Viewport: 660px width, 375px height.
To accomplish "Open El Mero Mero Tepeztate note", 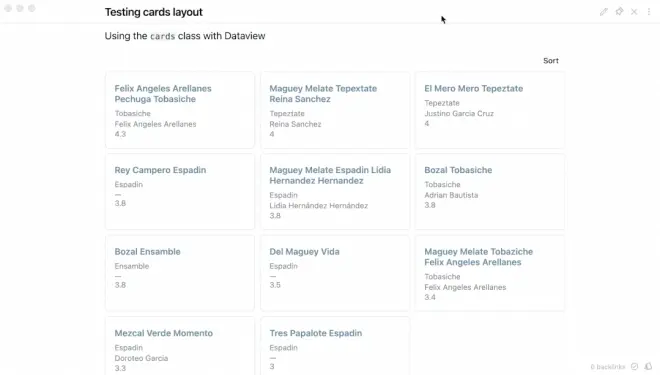I will coord(474,88).
